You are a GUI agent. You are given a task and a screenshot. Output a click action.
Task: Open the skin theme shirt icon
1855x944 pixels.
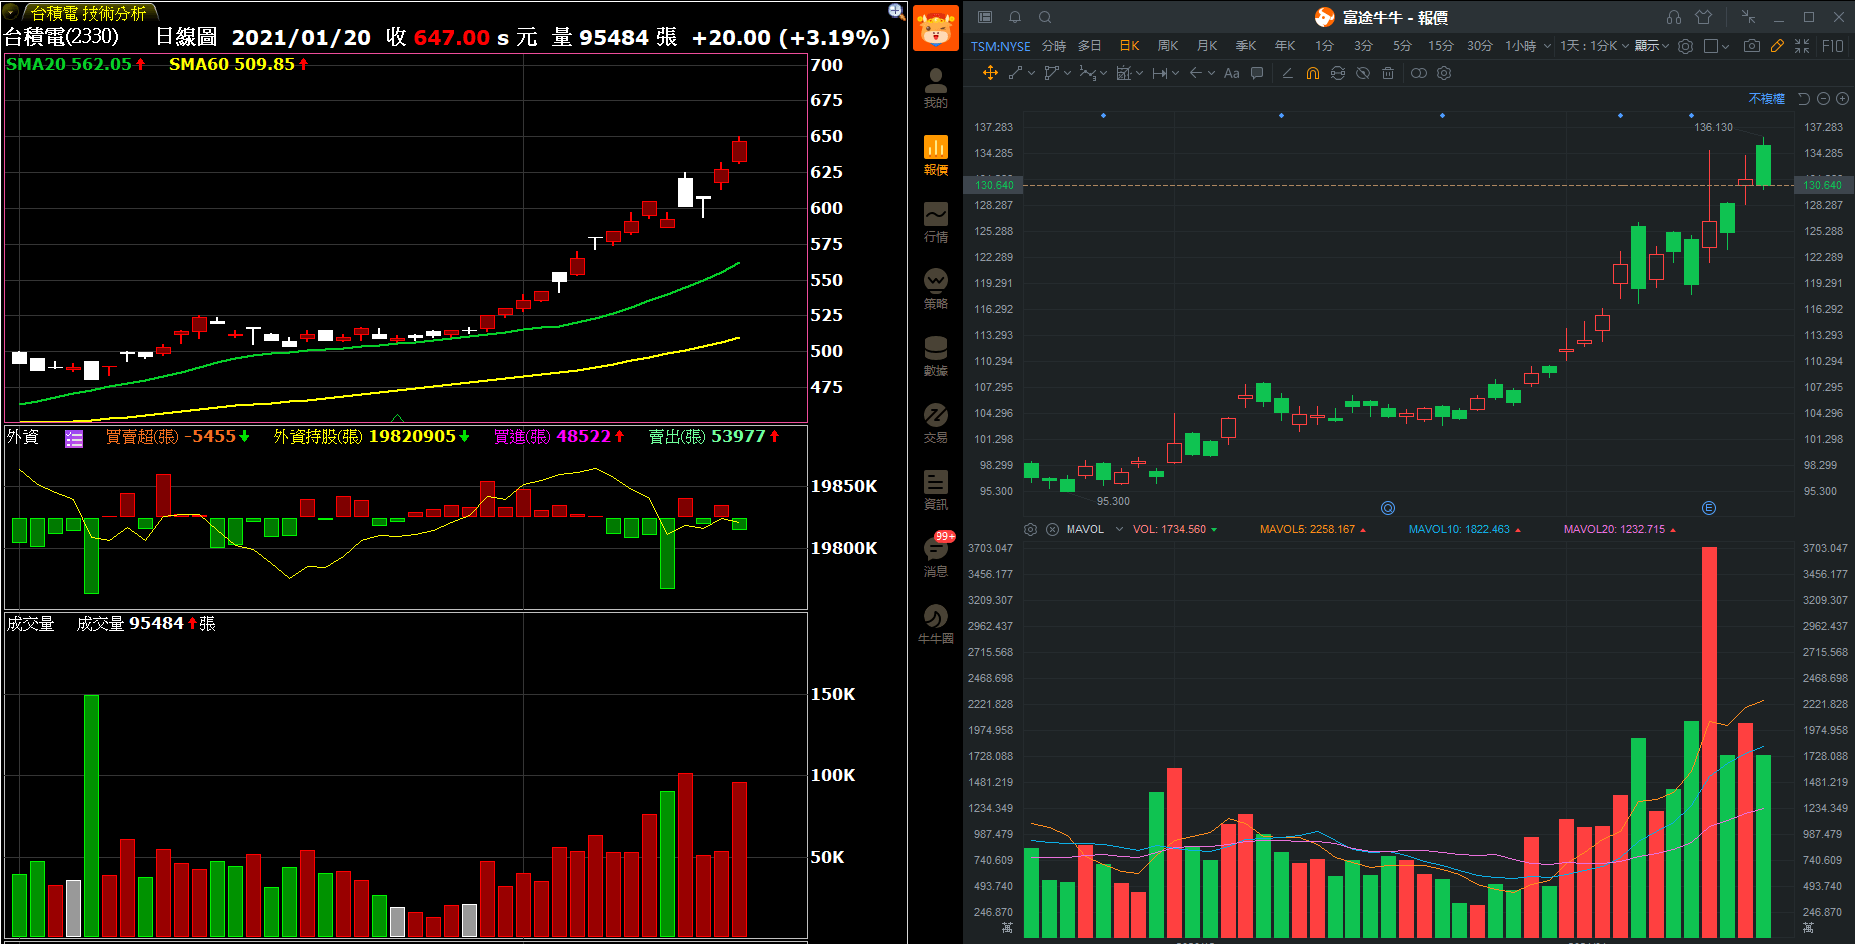click(x=1703, y=17)
